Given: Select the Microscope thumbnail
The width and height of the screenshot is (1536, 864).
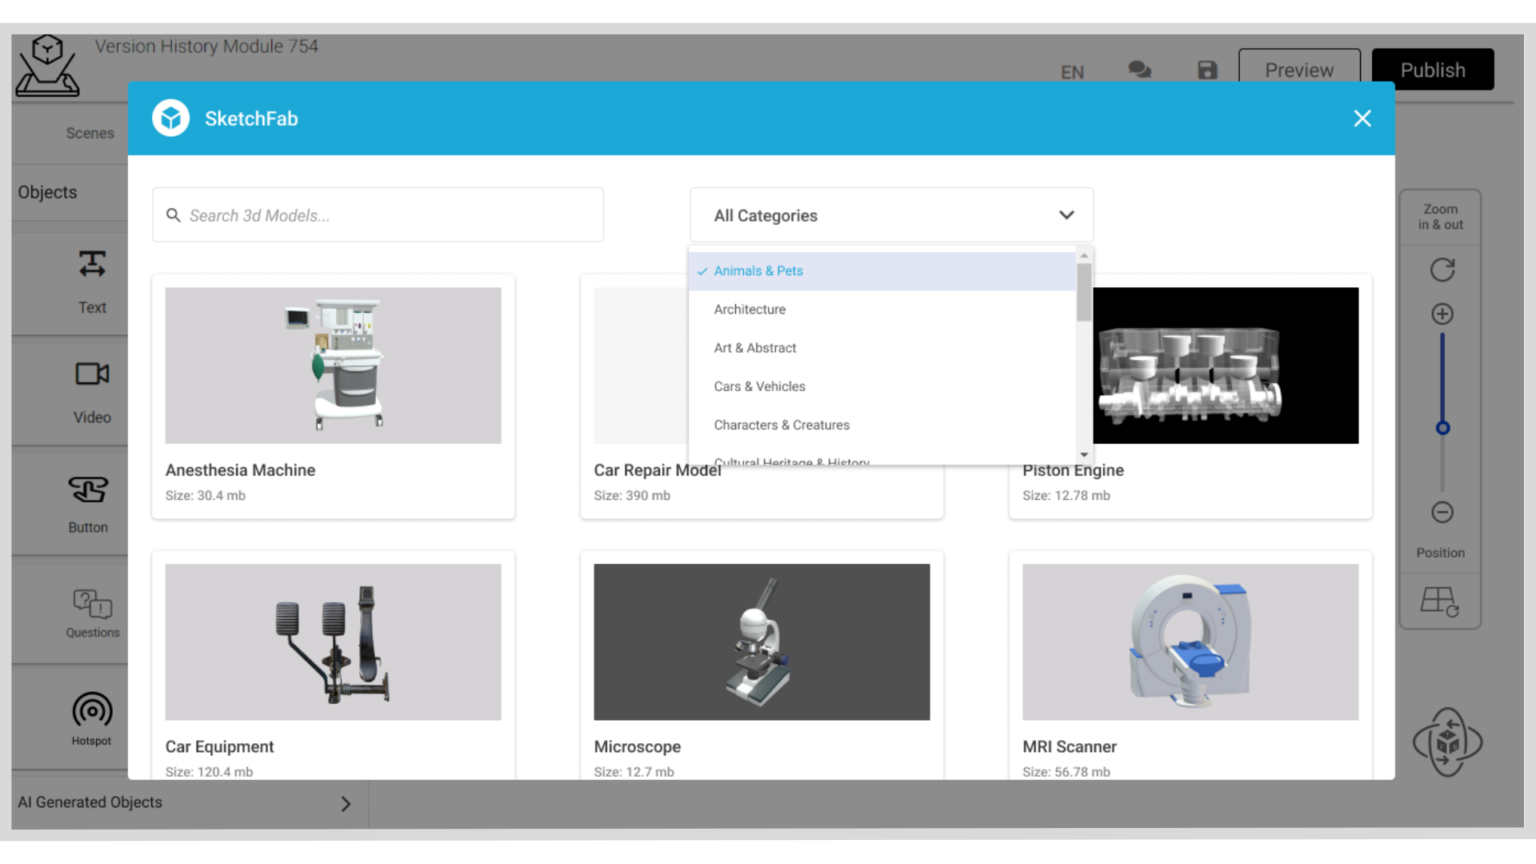Looking at the screenshot, I should pyautogui.click(x=762, y=642).
